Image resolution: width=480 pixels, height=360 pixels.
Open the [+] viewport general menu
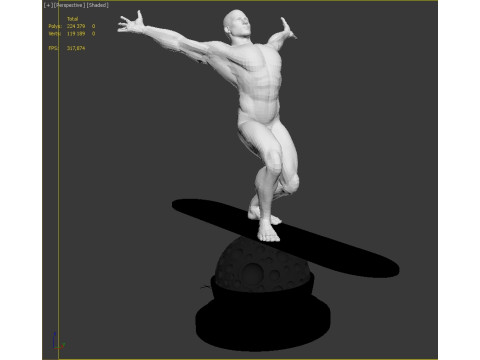[48, 5]
